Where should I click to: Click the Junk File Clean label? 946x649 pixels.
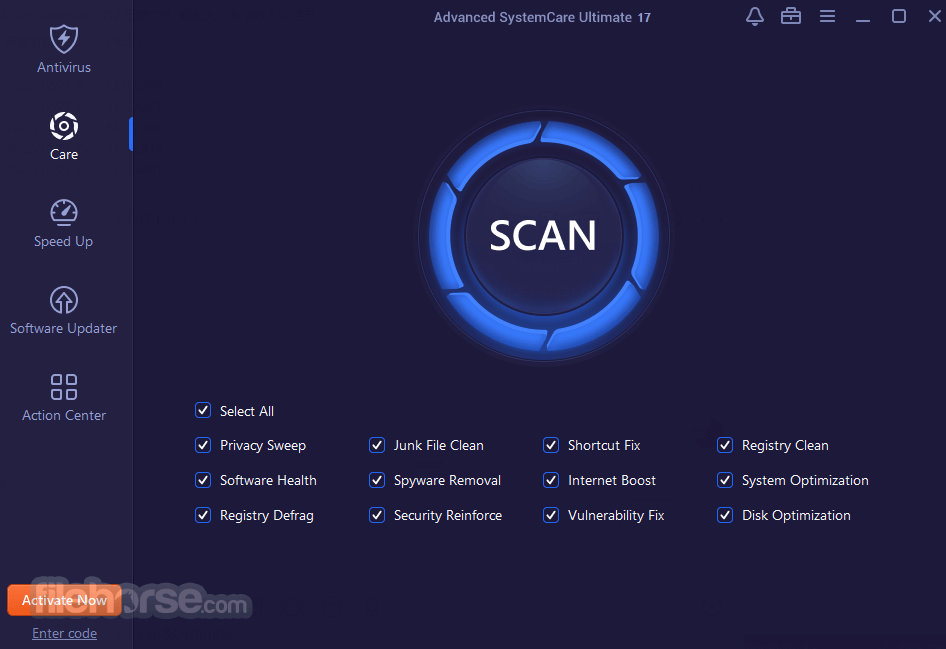[x=439, y=445]
